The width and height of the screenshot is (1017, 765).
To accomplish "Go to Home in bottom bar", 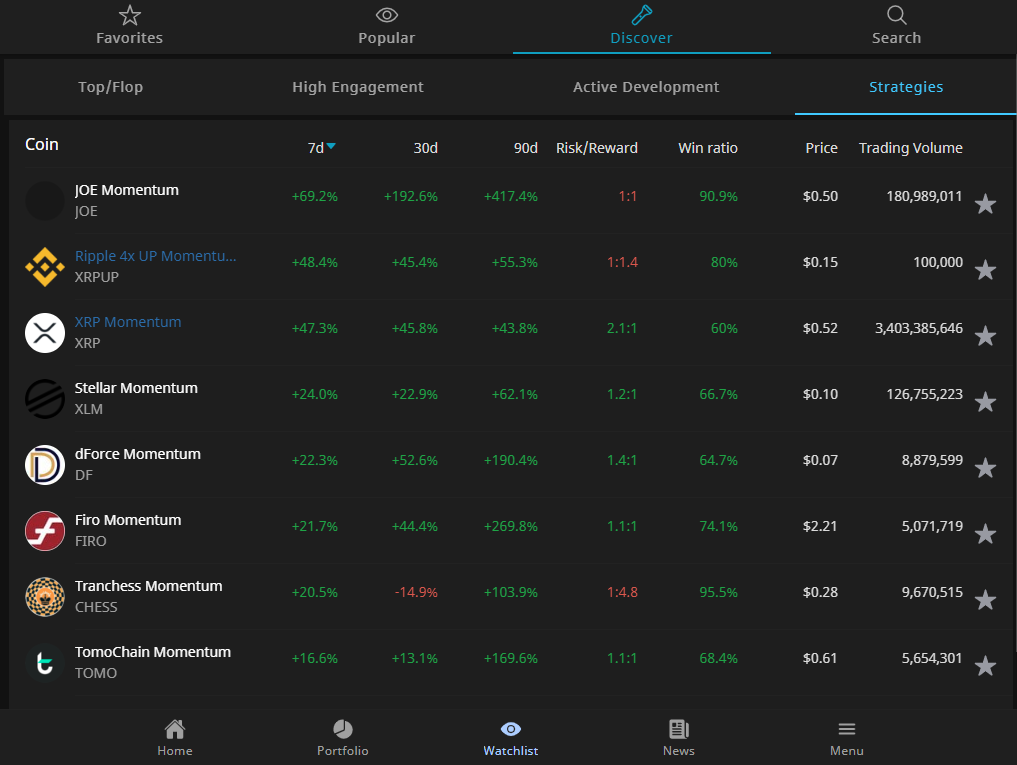I will coord(174,738).
